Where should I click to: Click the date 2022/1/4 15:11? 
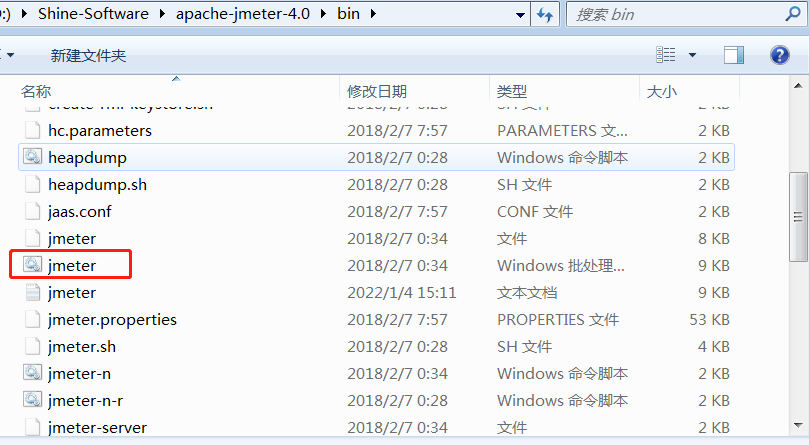401,293
